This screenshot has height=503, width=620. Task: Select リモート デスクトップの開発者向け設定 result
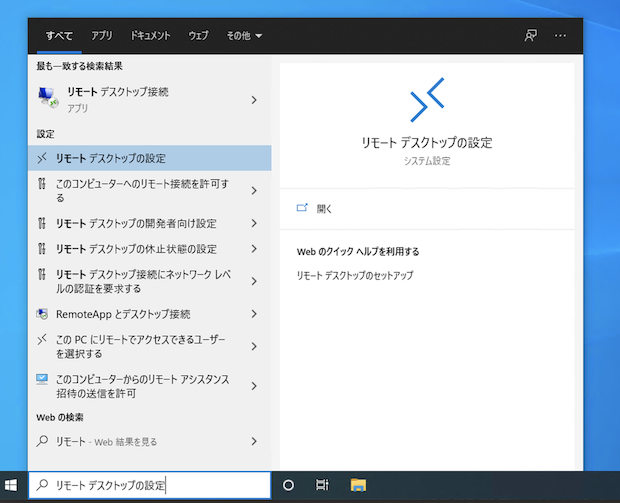[x=149, y=223]
